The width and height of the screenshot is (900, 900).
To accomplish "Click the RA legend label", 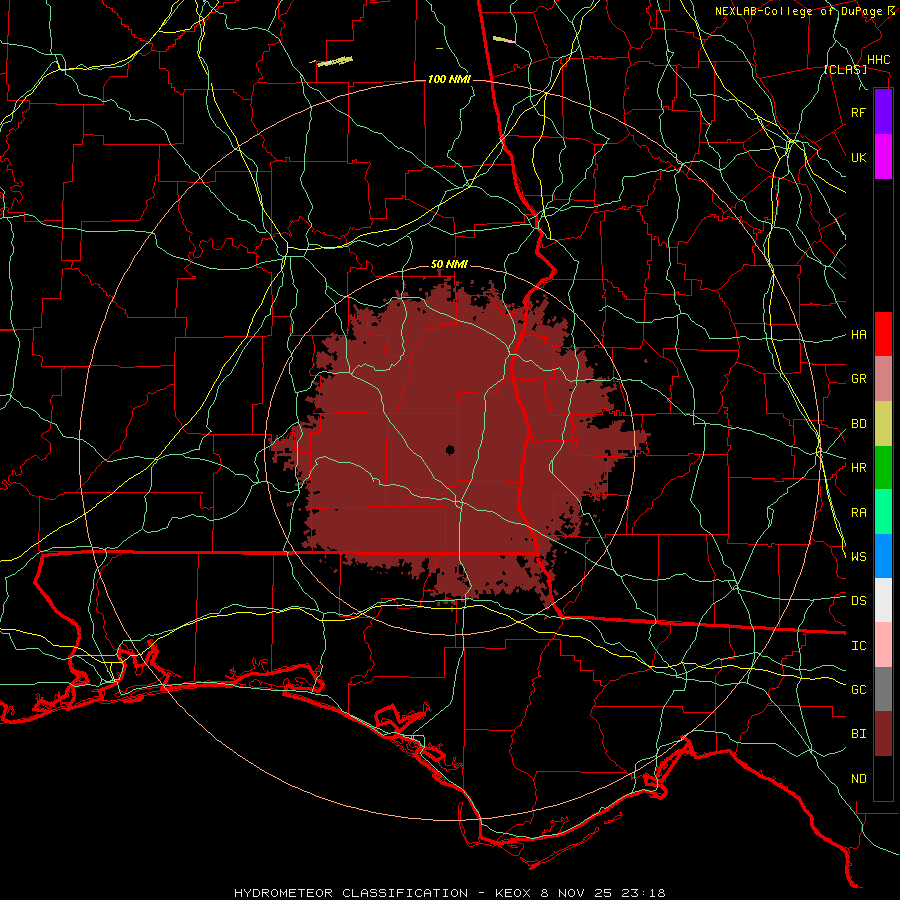I will pyautogui.click(x=858, y=513).
